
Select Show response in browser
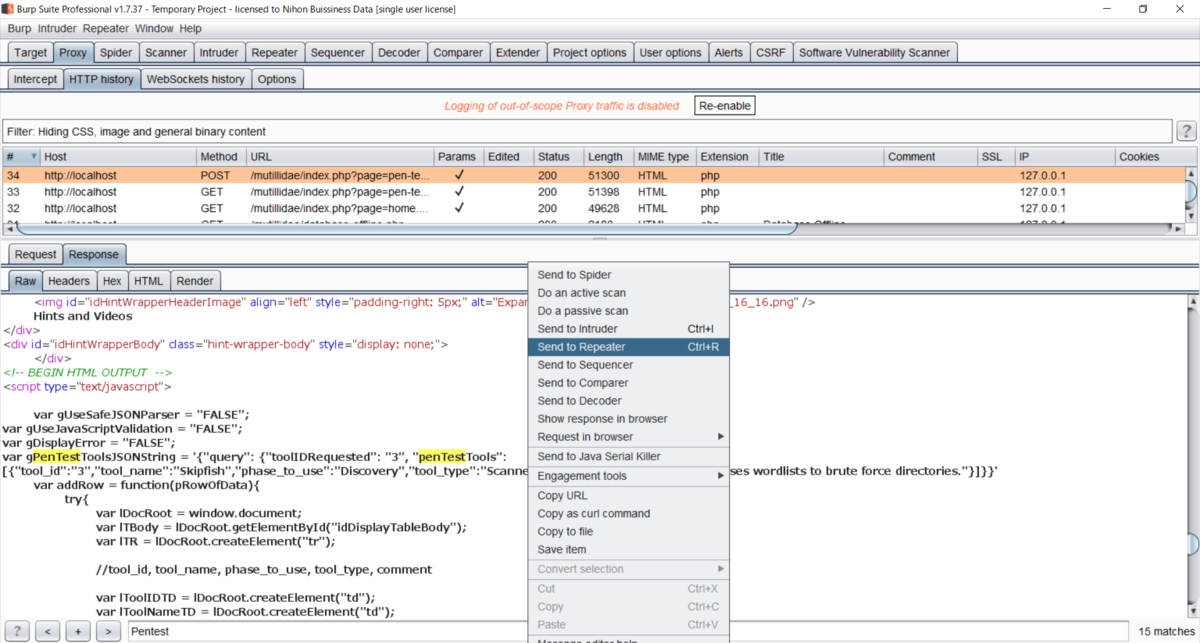point(629,419)
